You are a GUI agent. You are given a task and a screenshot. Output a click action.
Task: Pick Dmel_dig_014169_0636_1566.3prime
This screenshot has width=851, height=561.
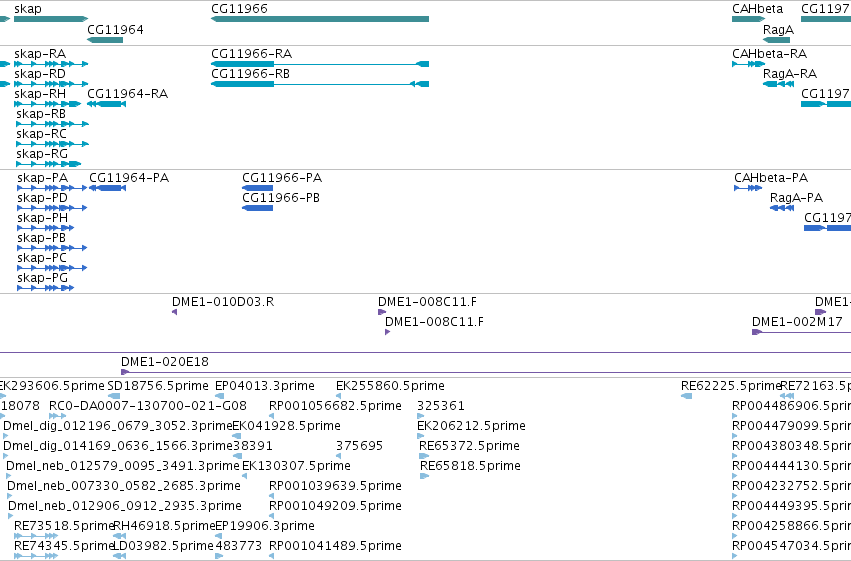[6, 456]
